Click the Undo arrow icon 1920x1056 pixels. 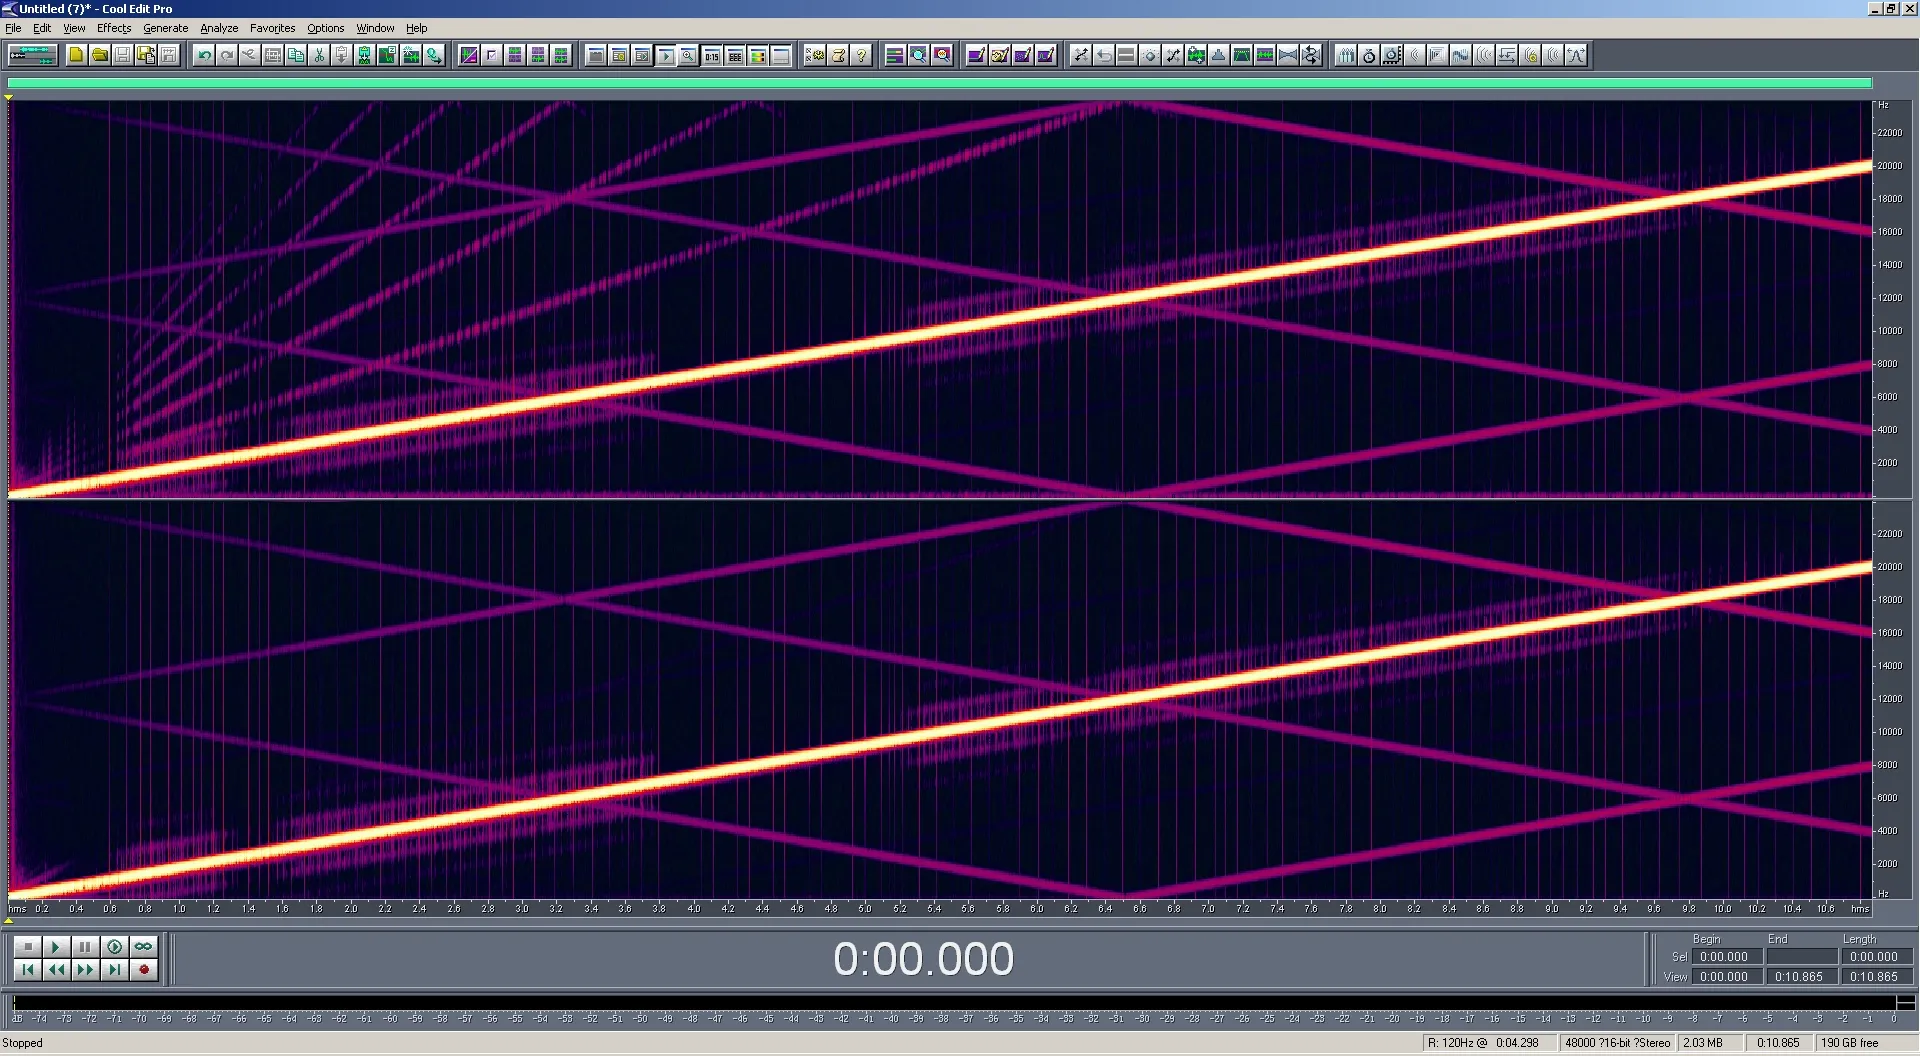(204, 55)
